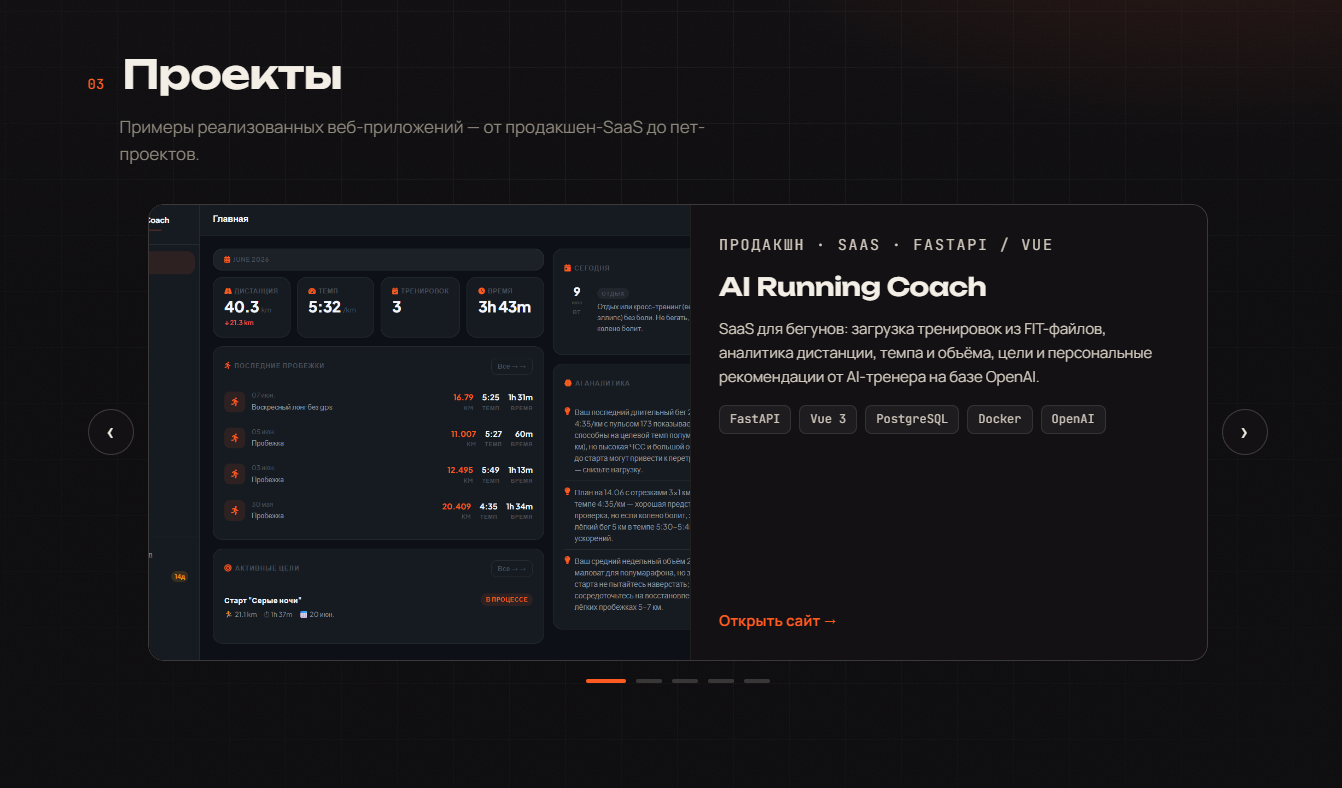Screen dimensions: 1342x788
Task: Click the 'AI Running Coach' project title
Action: pos(853,287)
